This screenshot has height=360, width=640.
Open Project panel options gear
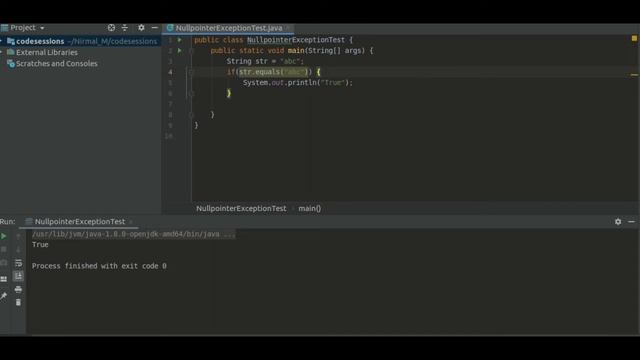click(141, 28)
